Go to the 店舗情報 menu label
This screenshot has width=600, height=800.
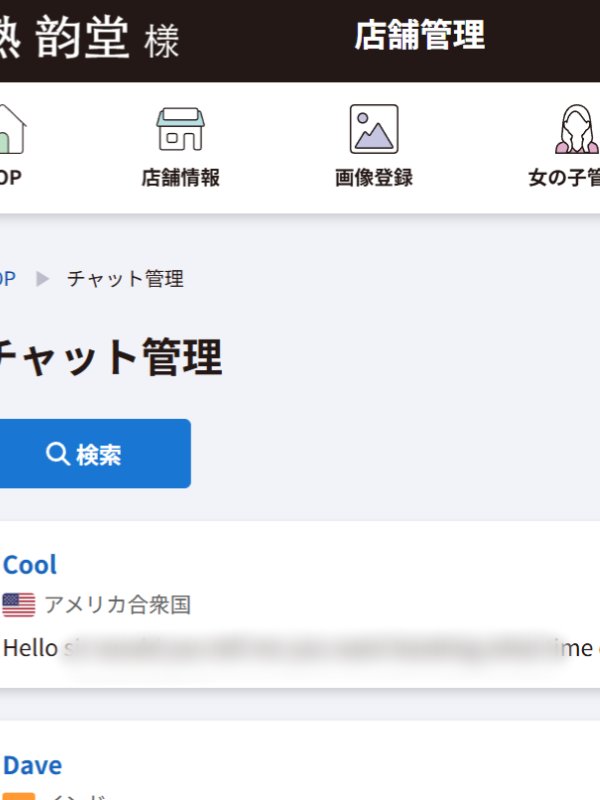[180, 178]
